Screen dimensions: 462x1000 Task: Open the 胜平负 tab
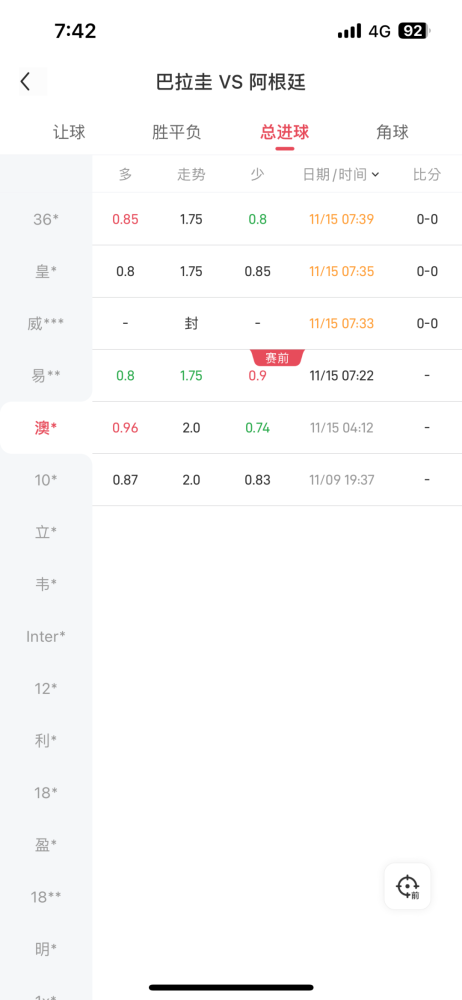pyautogui.click(x=177, y=133)
